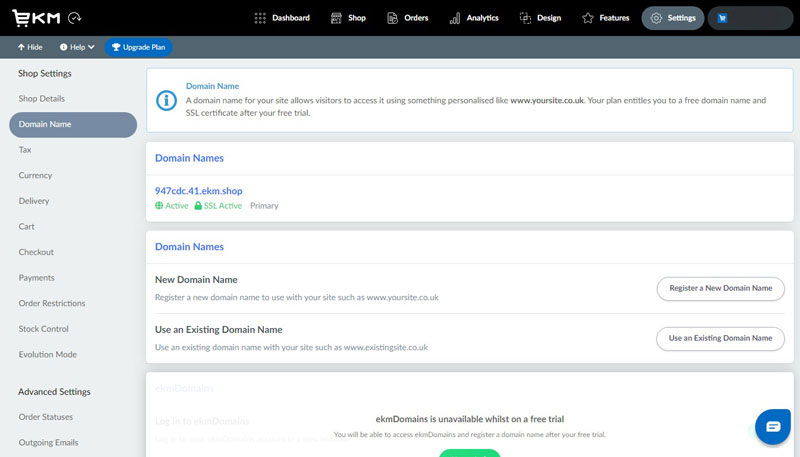Open the Analytics menu
Image resolution: width=800 pixels, height=457 pixels.
pos(474,18)
